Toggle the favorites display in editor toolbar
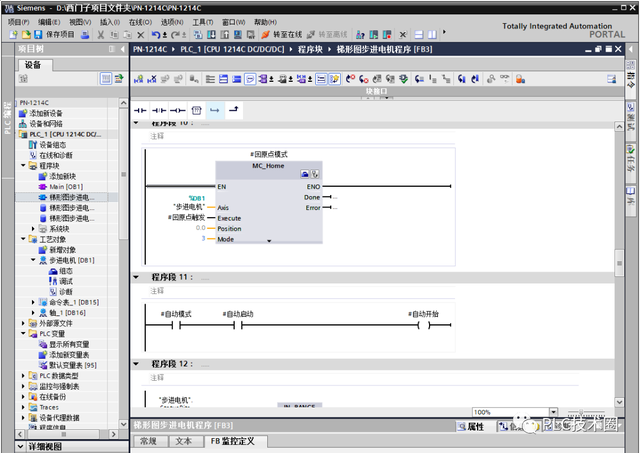This screenshot has width=640, height=453. coord(334,79)
